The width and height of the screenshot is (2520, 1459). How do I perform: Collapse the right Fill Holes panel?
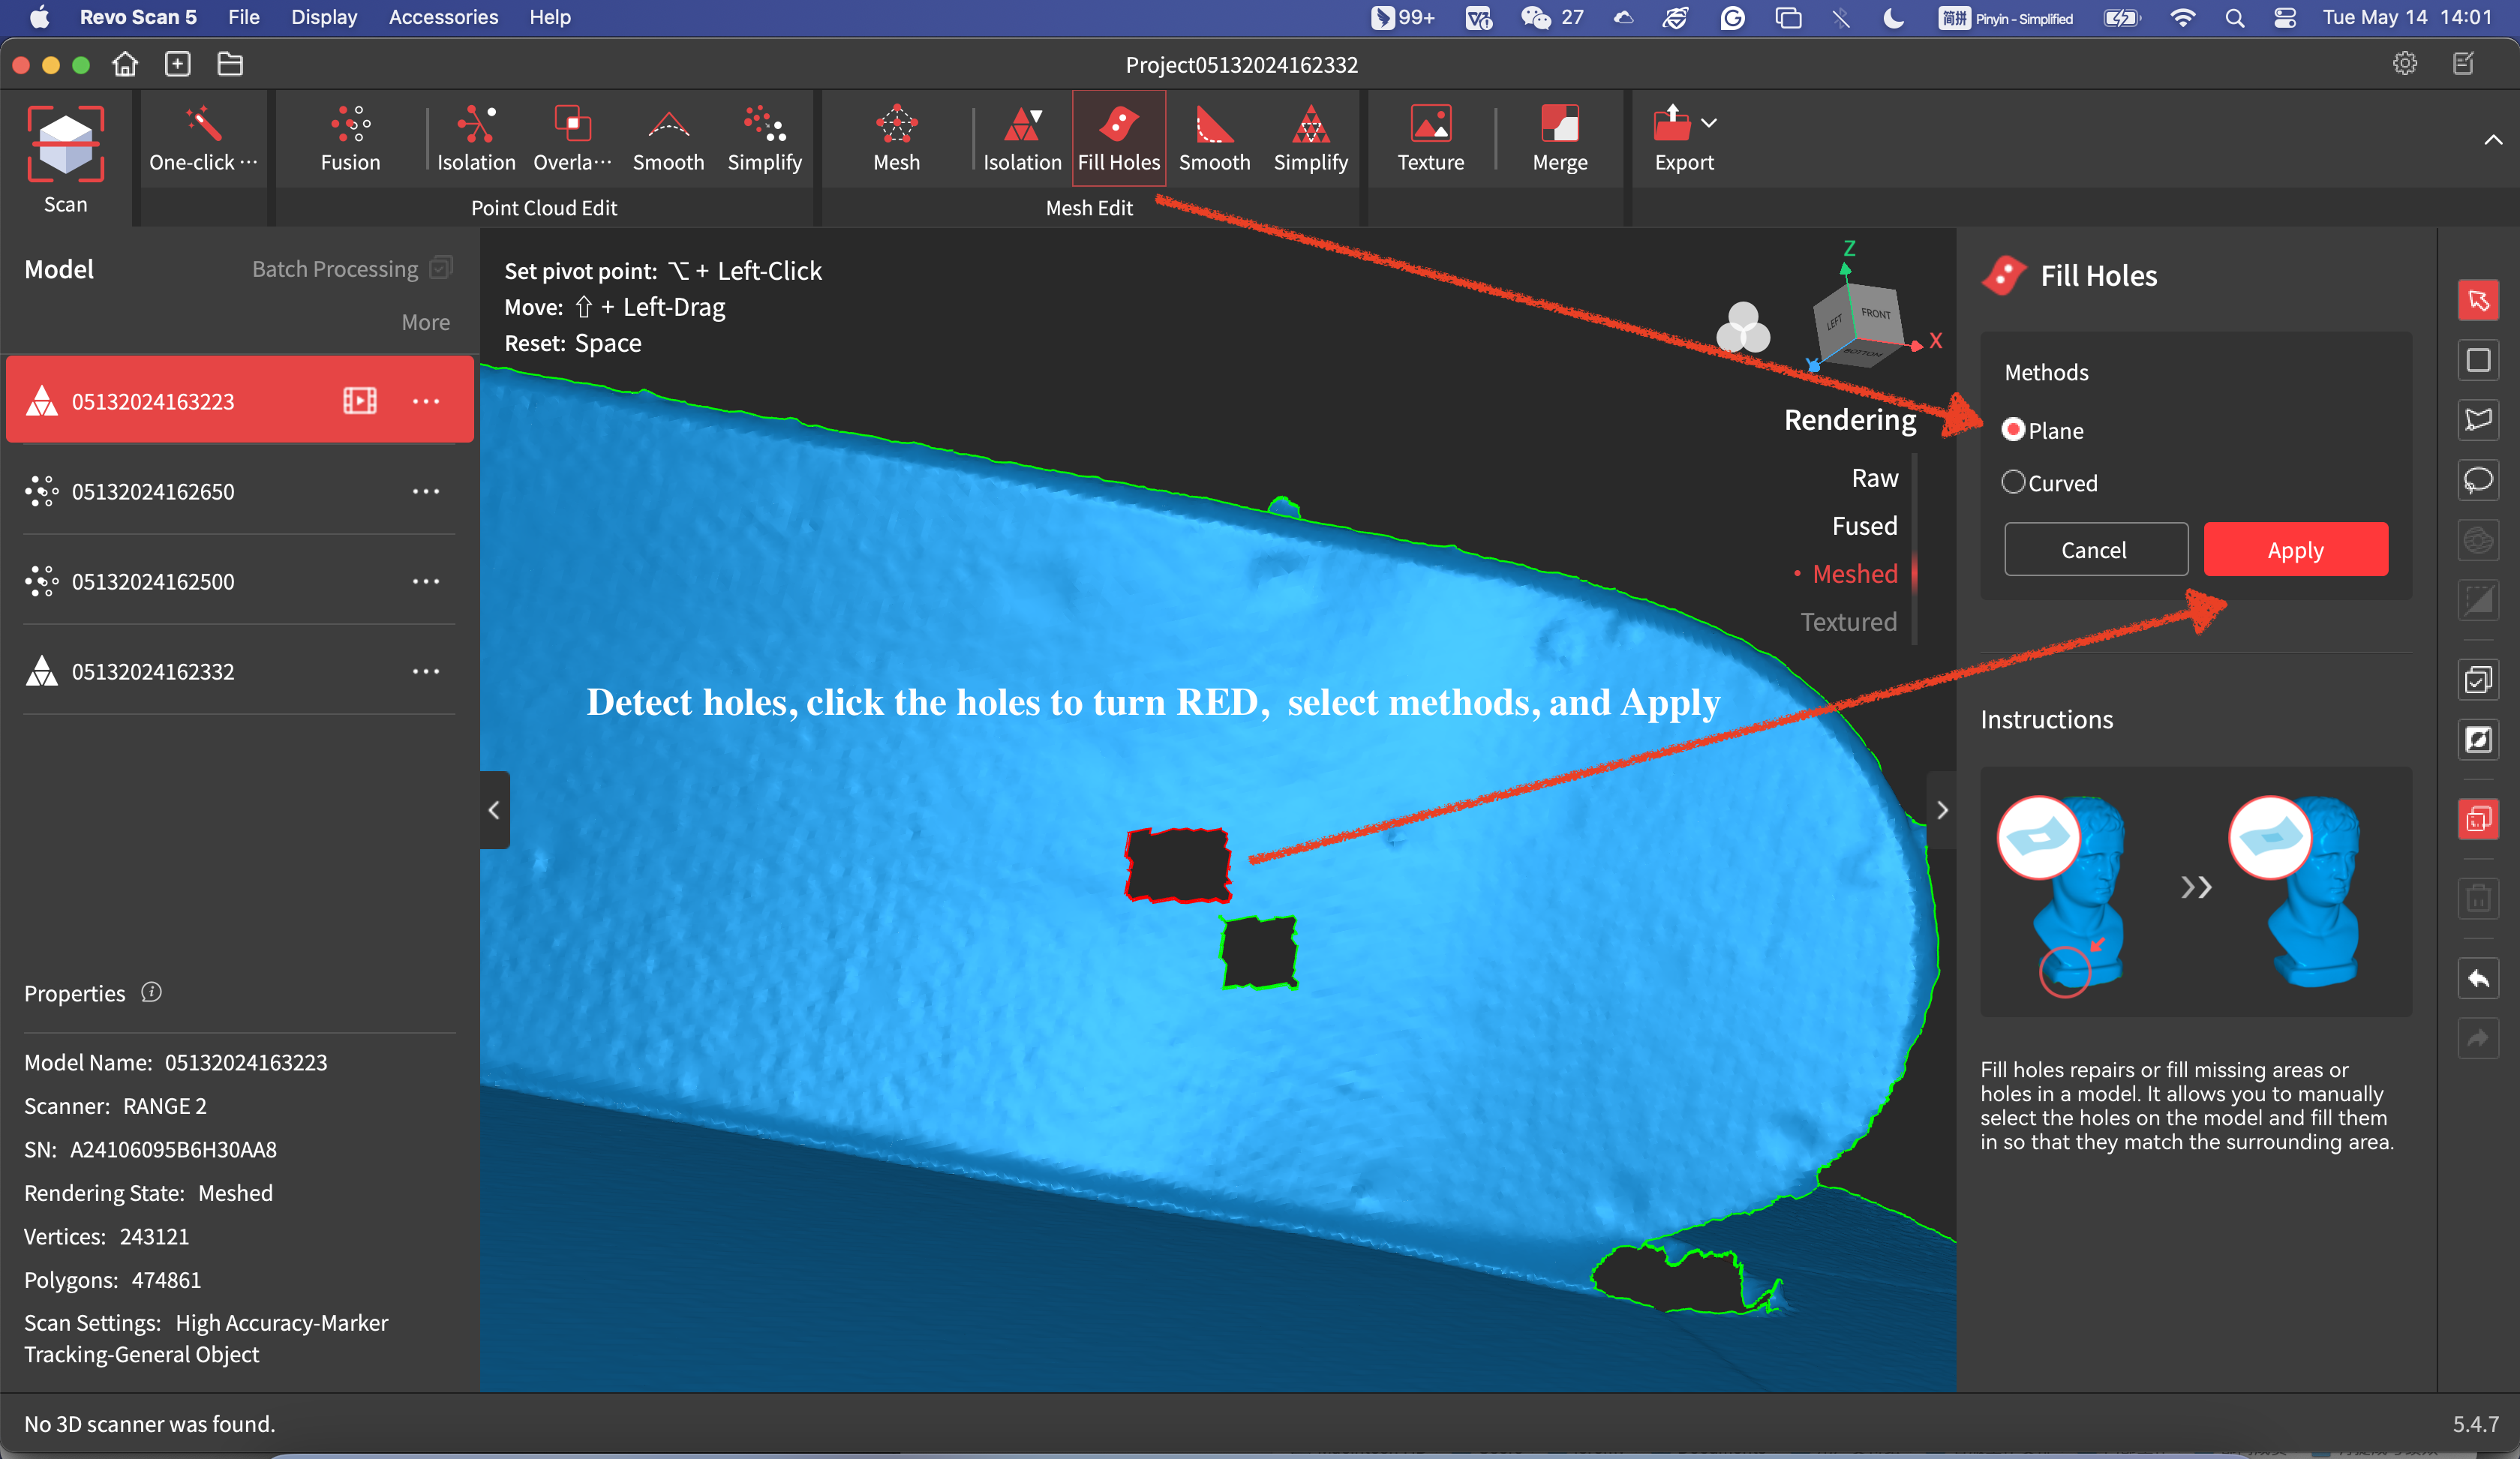pyautogui.click(x=1941, y=810)
